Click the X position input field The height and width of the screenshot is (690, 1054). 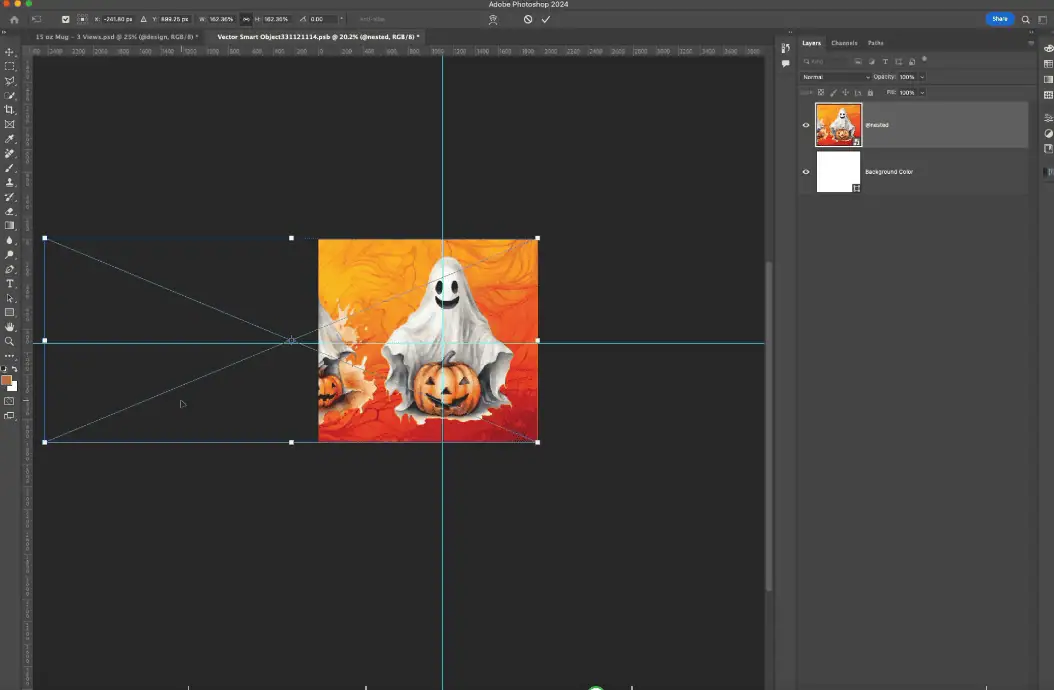click(120, 19)
